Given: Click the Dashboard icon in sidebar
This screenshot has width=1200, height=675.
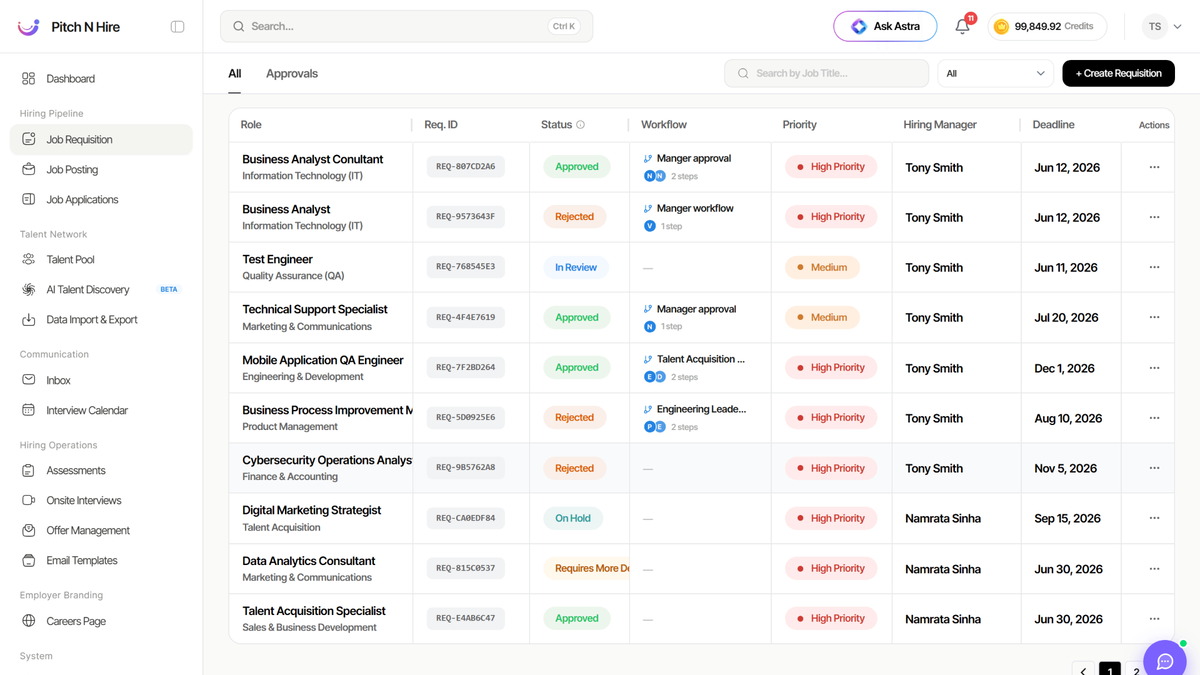Looking at the screenshot, I should (x=28, y=79).
